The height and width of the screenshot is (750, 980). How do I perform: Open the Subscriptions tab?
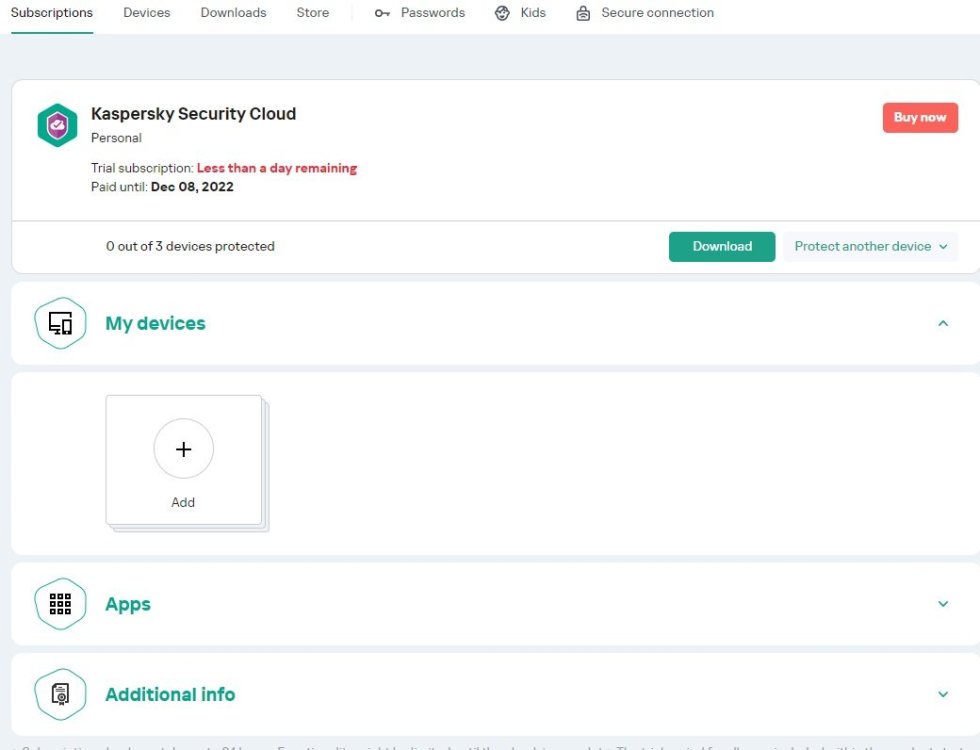point(52,12)
